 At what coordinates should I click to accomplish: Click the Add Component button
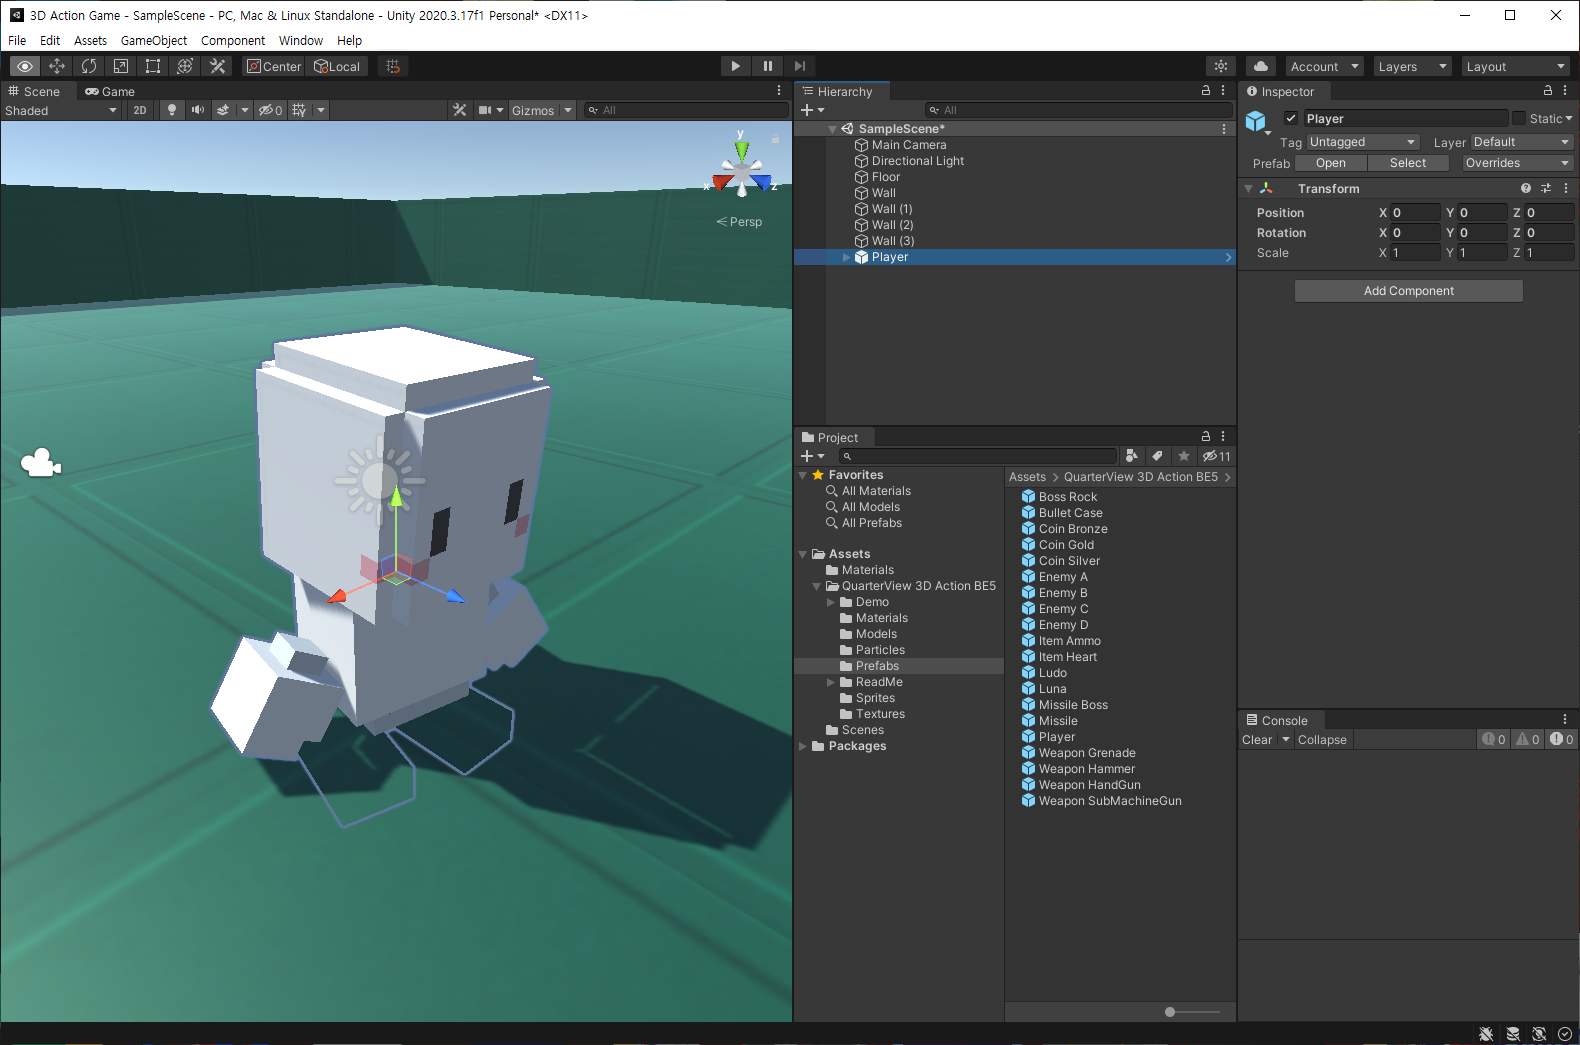[1409, 291]
